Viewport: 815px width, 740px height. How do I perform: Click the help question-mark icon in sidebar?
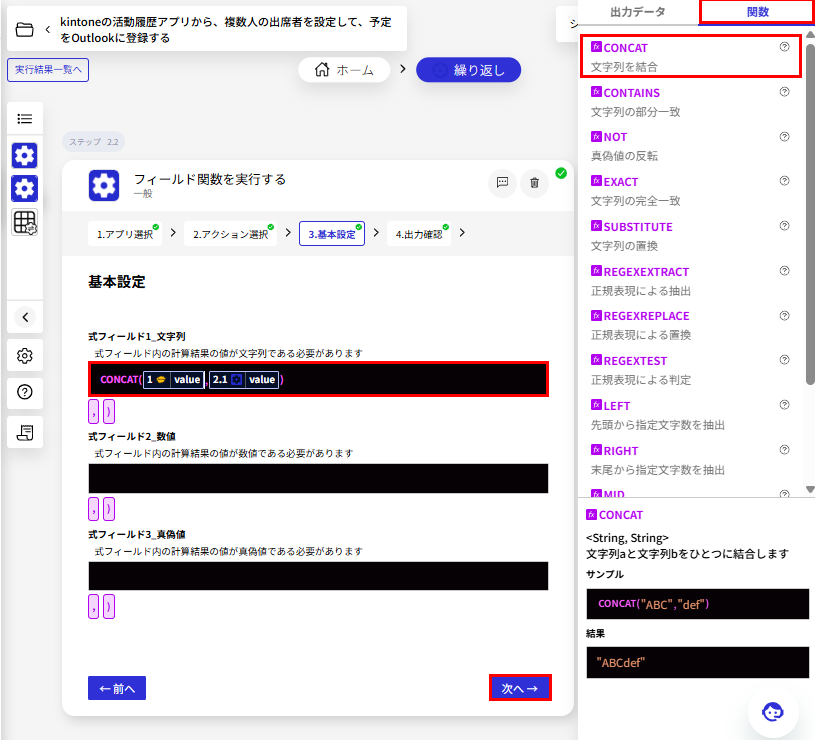24,391
